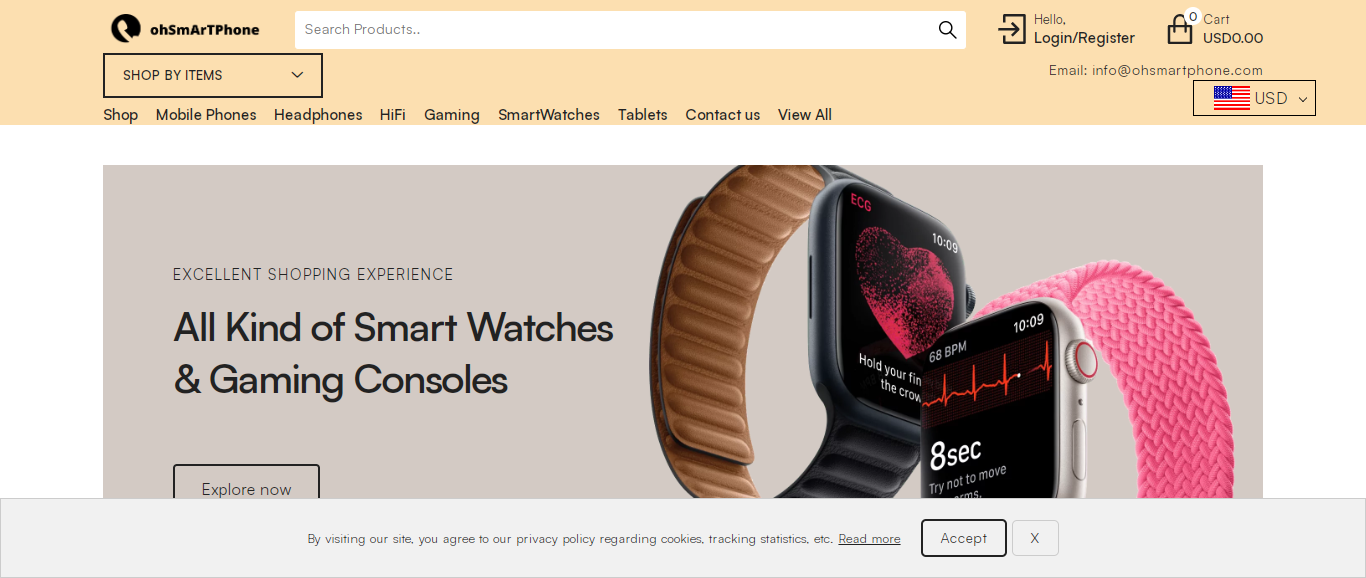Click the search magnifier icon
Image resolution: width=1366 pixels, height=578 pixels.
(947, 30)
